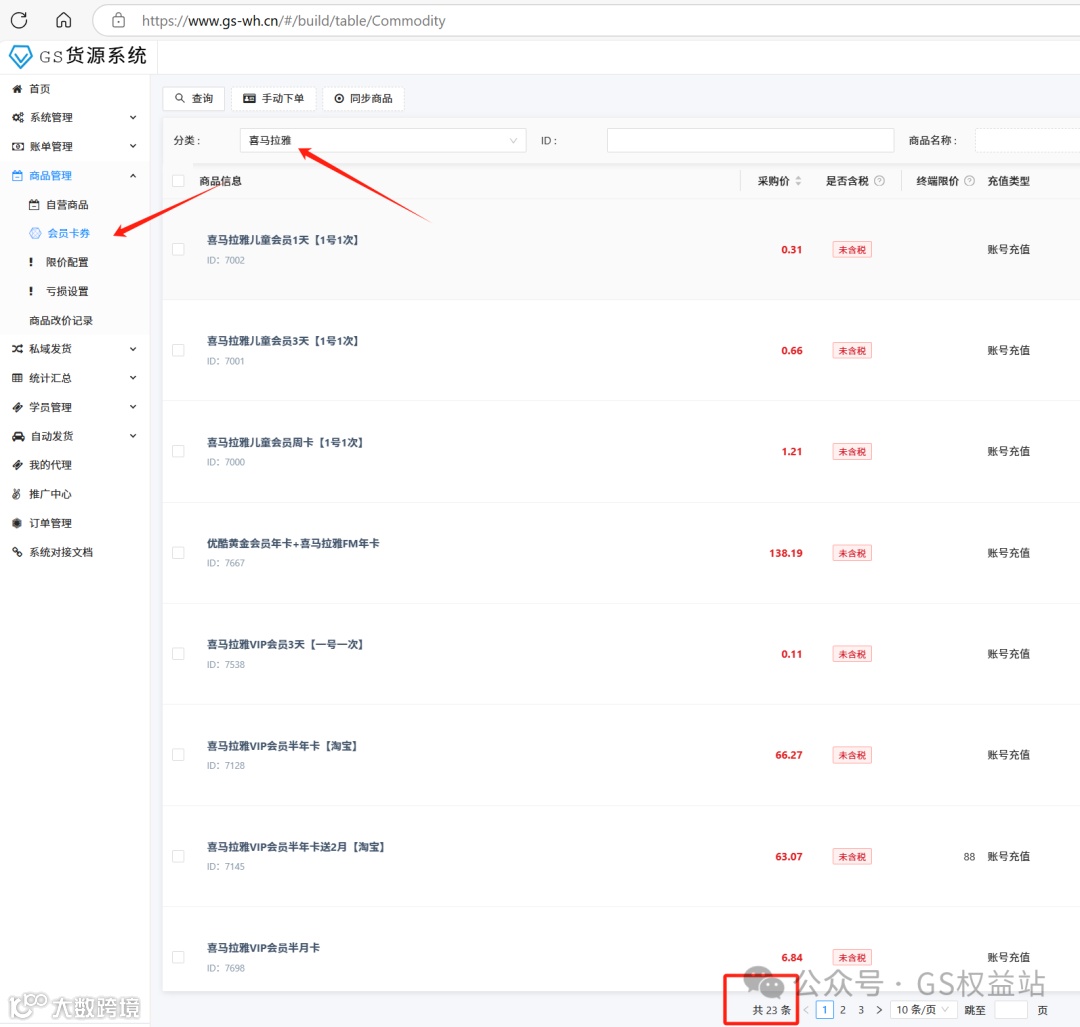This screenshot has height=1027, width=1080.
Task: Check the row for 优酷黄金会员年卡+喜马拉雅FM年卡
Action: [178, 552]
